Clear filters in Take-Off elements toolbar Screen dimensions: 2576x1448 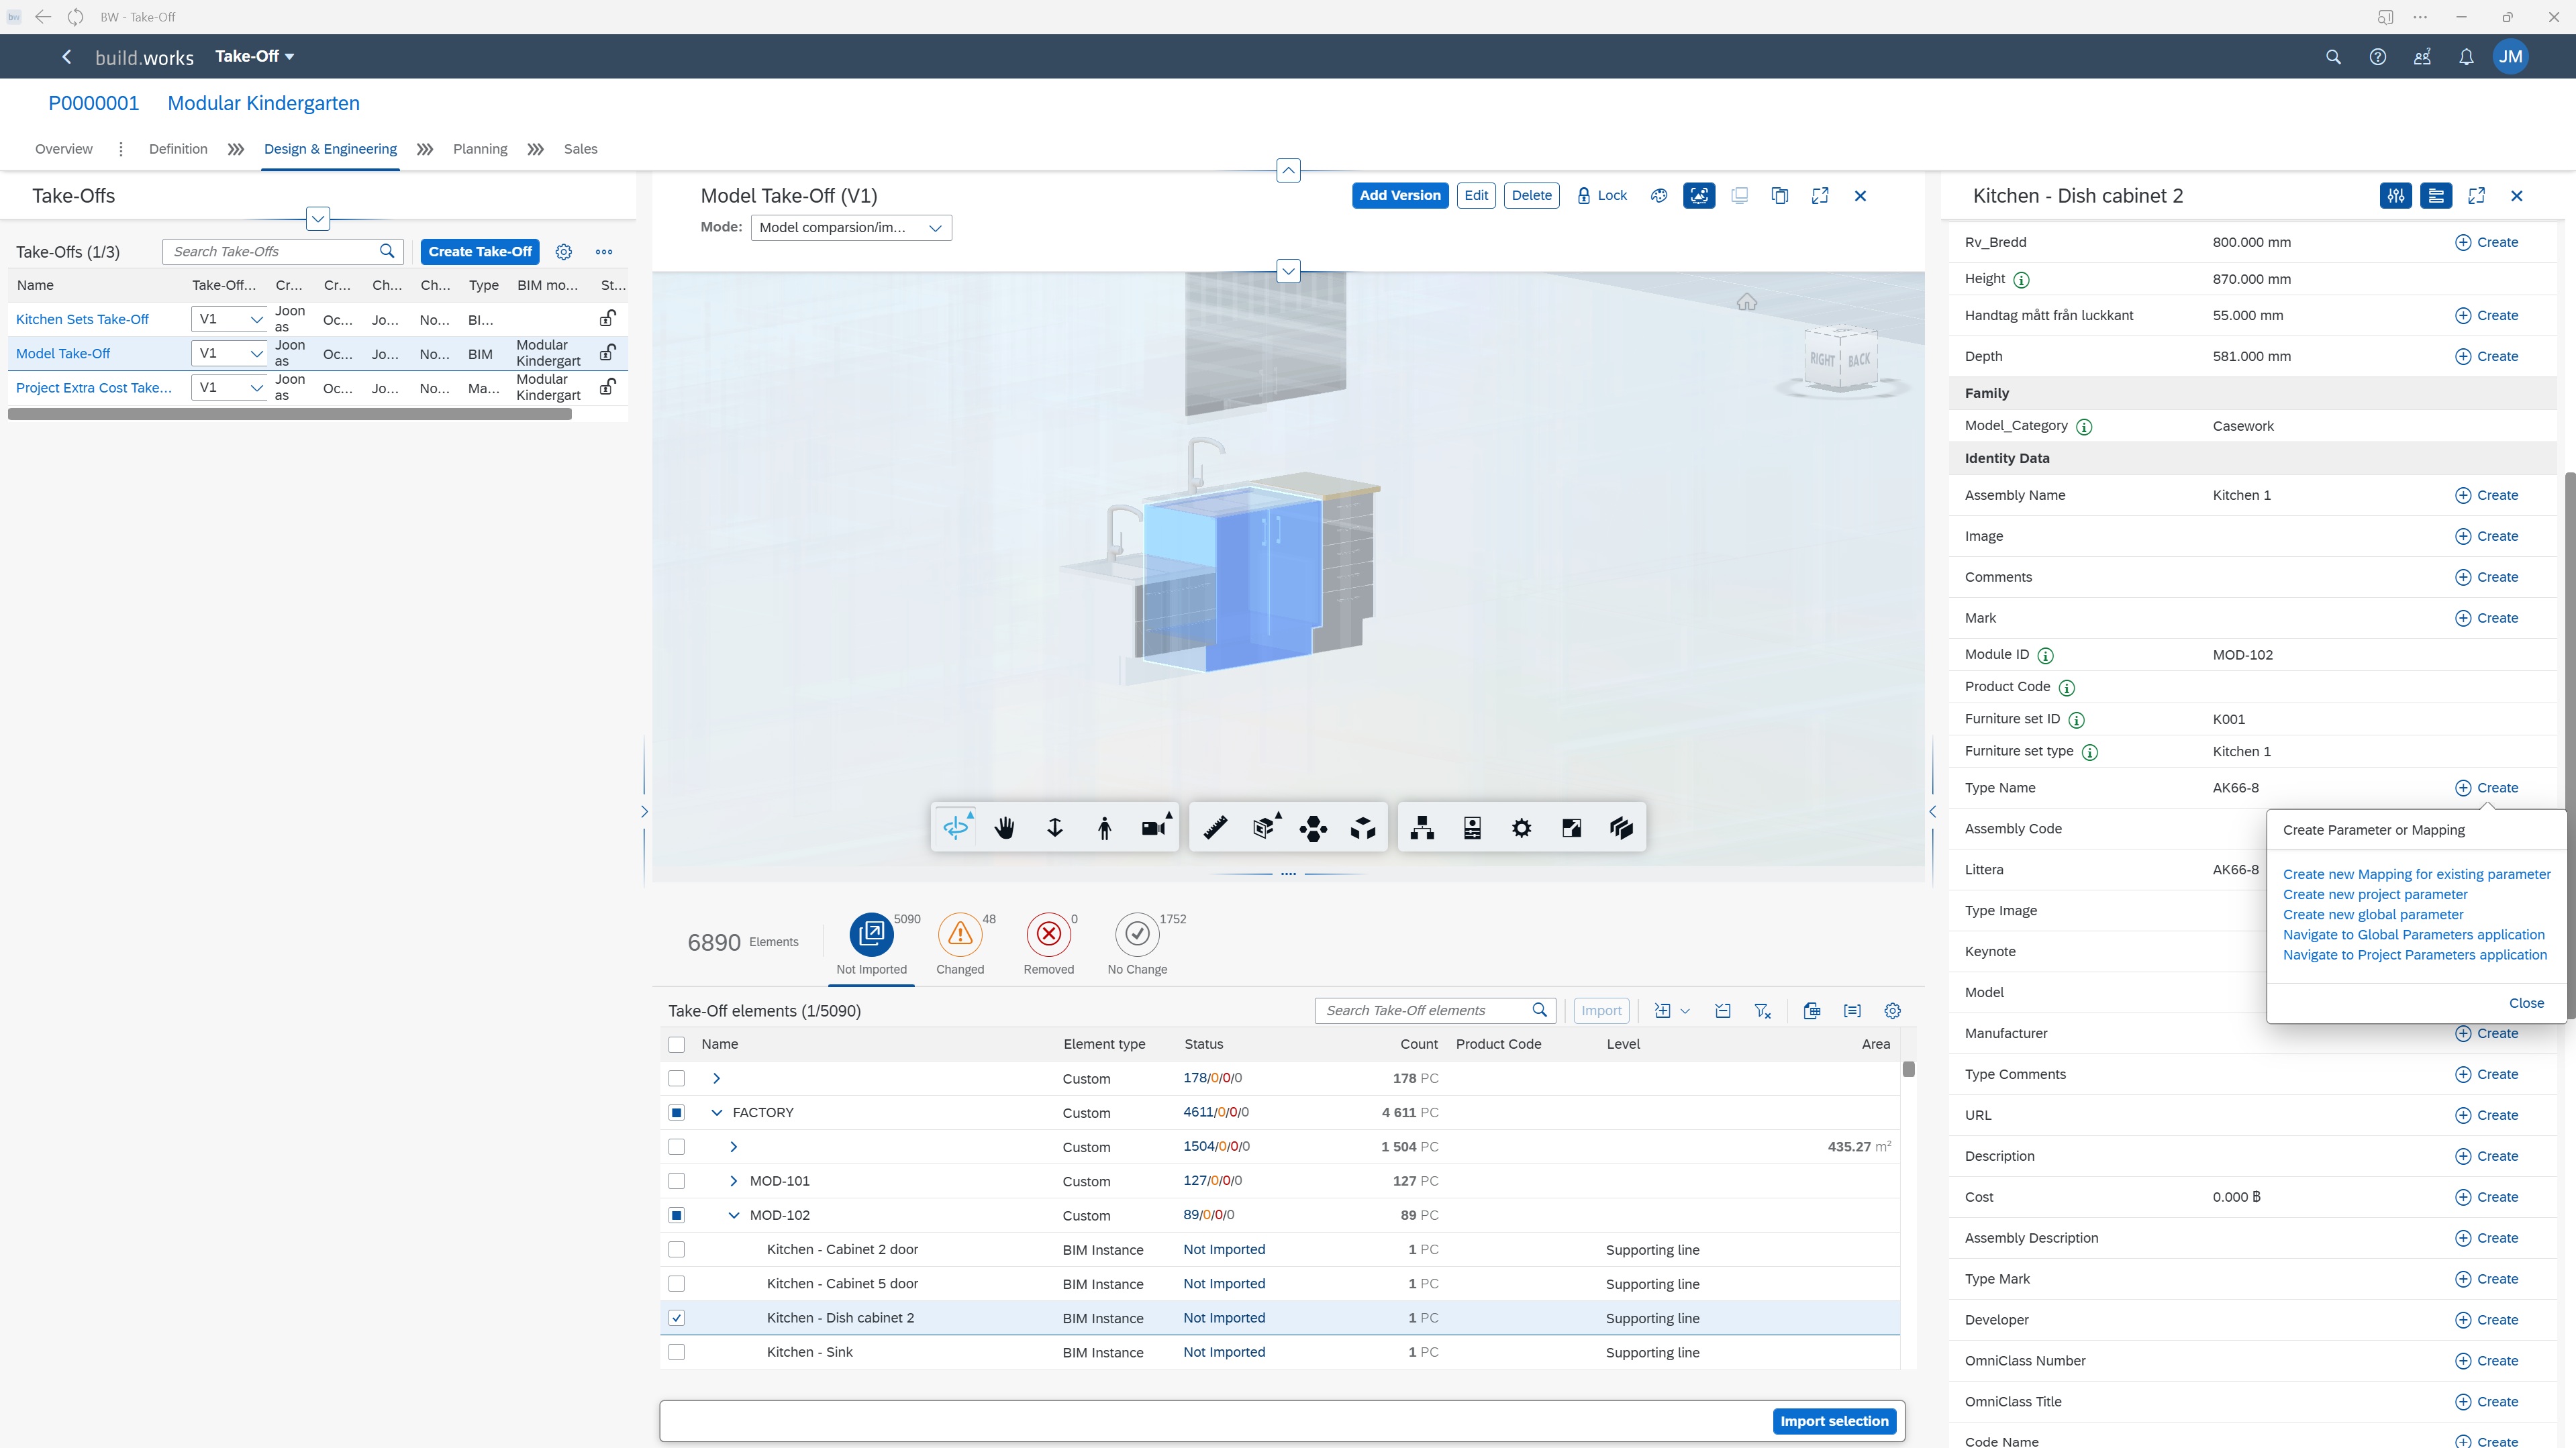coord(1763,1011)
